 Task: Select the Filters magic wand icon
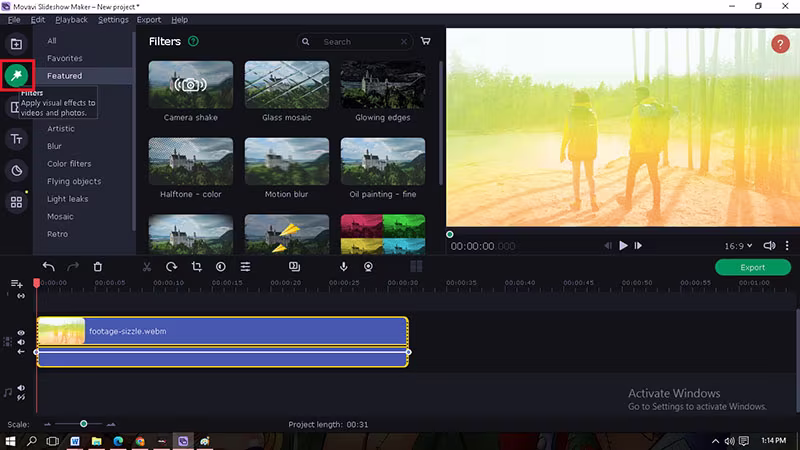tap(16, 76)
